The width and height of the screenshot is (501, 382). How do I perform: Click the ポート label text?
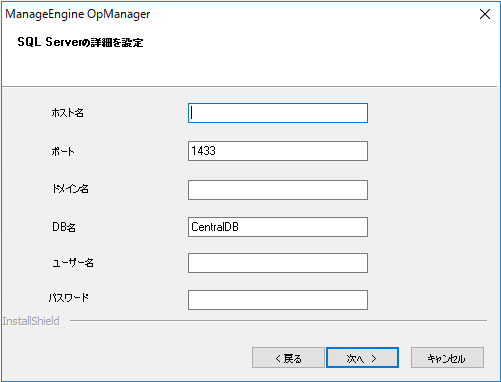coord(63,151)
